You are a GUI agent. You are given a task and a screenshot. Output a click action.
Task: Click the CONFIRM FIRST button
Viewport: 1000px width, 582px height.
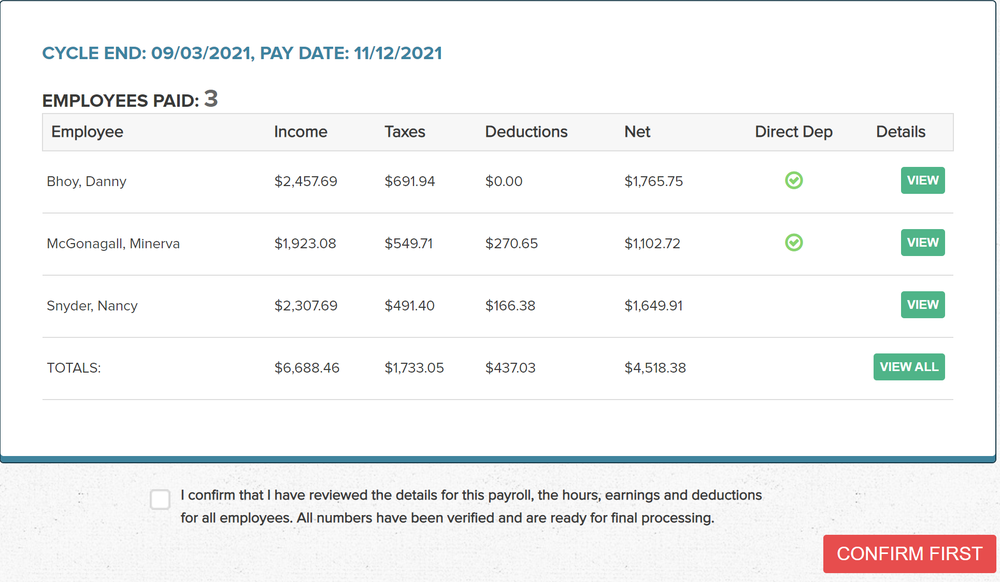tap(909, 553)
